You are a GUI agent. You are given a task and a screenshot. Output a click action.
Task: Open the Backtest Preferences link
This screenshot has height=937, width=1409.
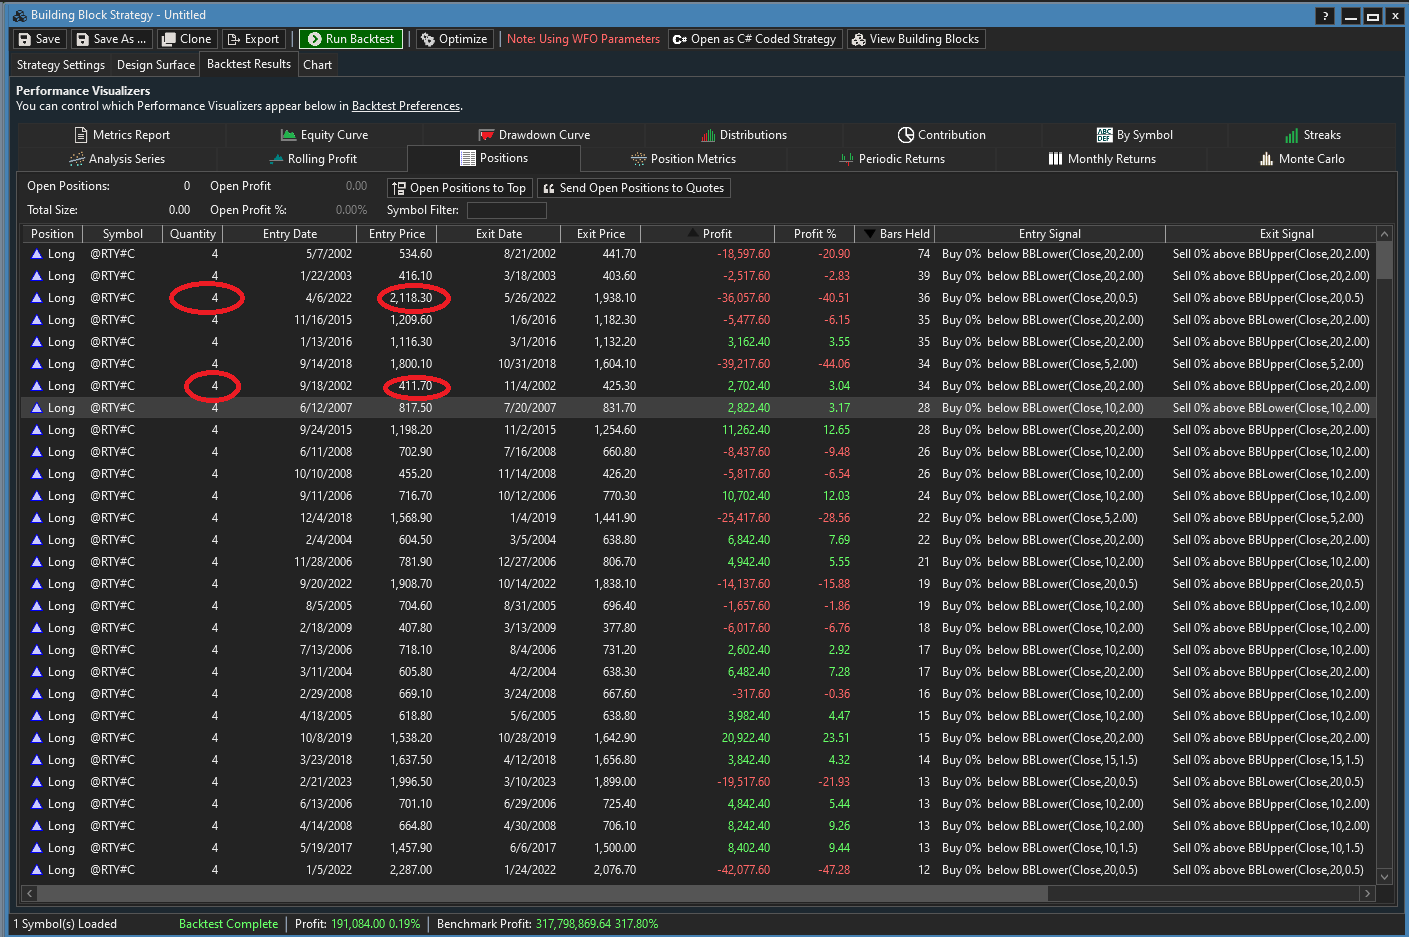click(405, 106)
